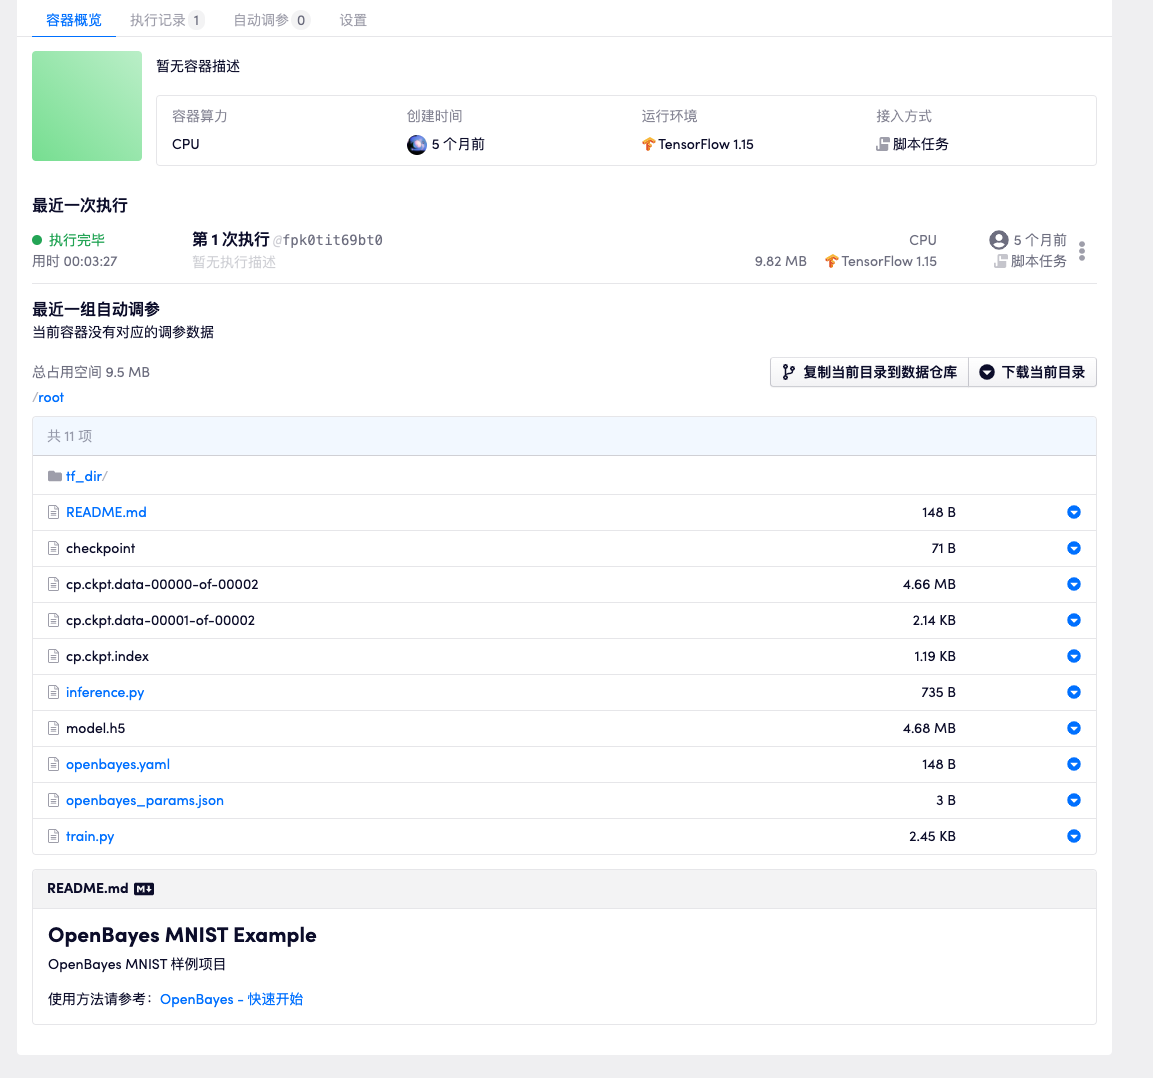This screenshot has height=1078, width=1153.
Task: Click download icon for openbayes.yaml
Action: tap(1074, 764)
